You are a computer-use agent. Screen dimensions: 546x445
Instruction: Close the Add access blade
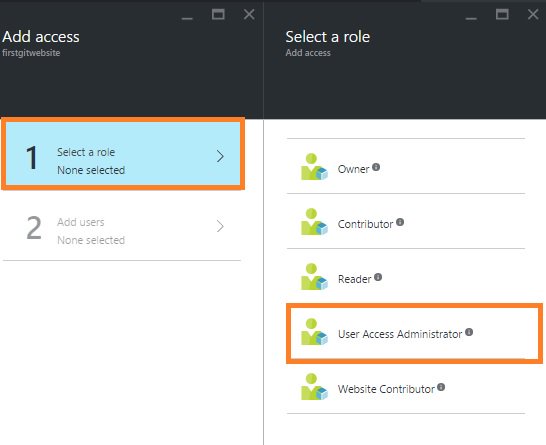249,14
